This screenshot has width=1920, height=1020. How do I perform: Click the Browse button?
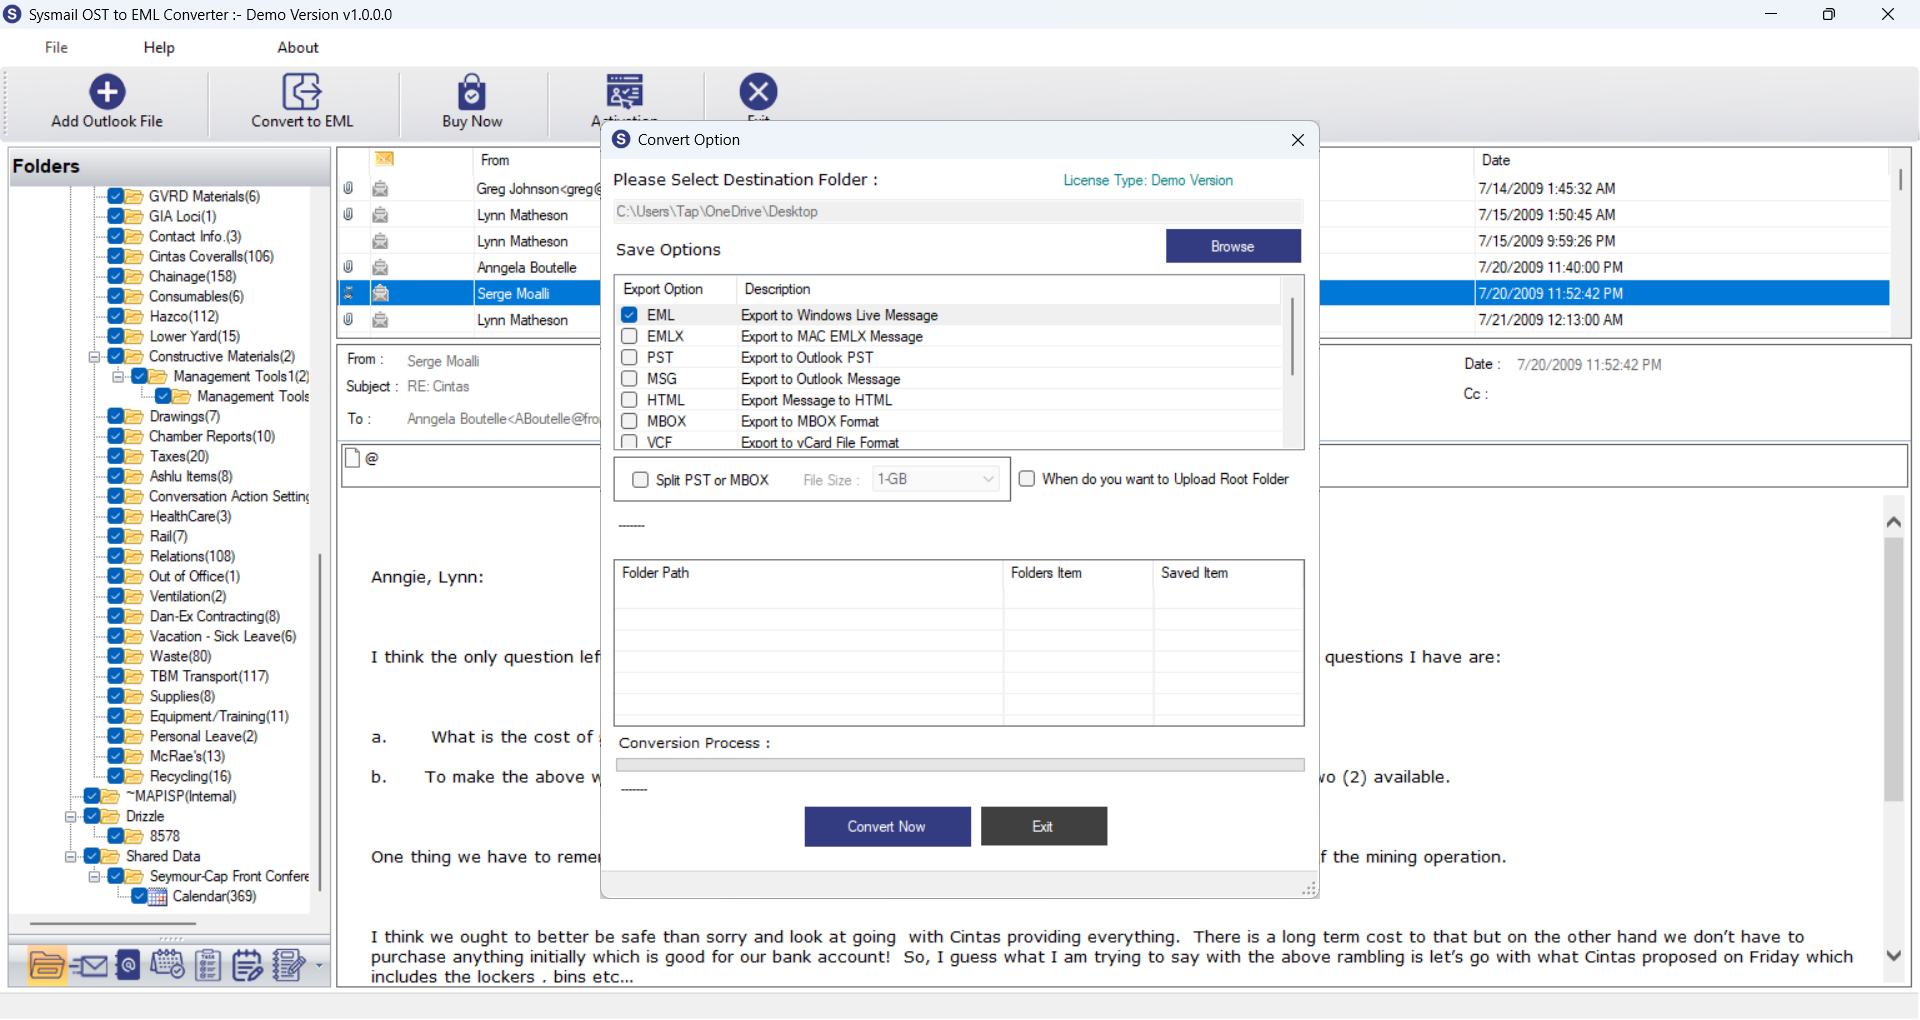[1233, 246]
